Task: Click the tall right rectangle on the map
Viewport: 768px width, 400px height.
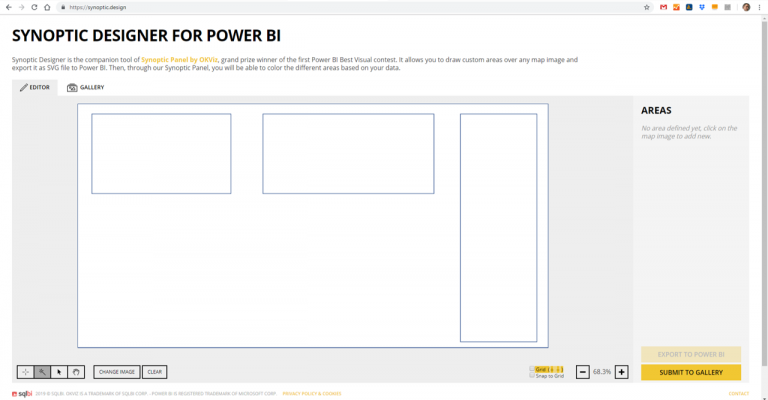Action: point(499,228)
